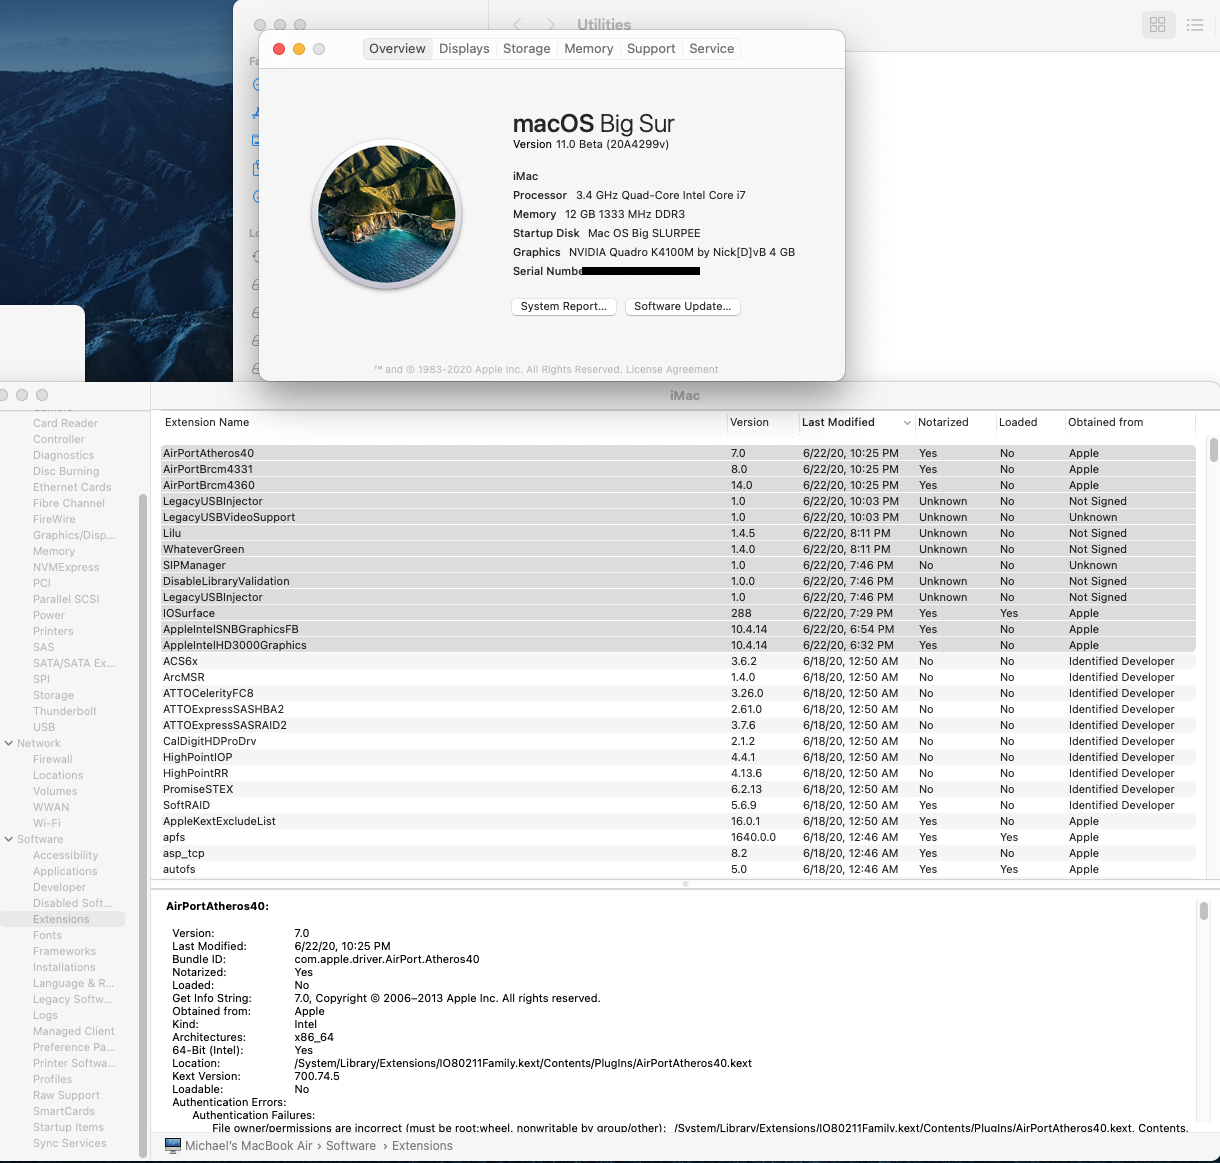Switch Finder Utilities window to list view
This screenshot has width=1220, height=1163.
coord(1195,25)
